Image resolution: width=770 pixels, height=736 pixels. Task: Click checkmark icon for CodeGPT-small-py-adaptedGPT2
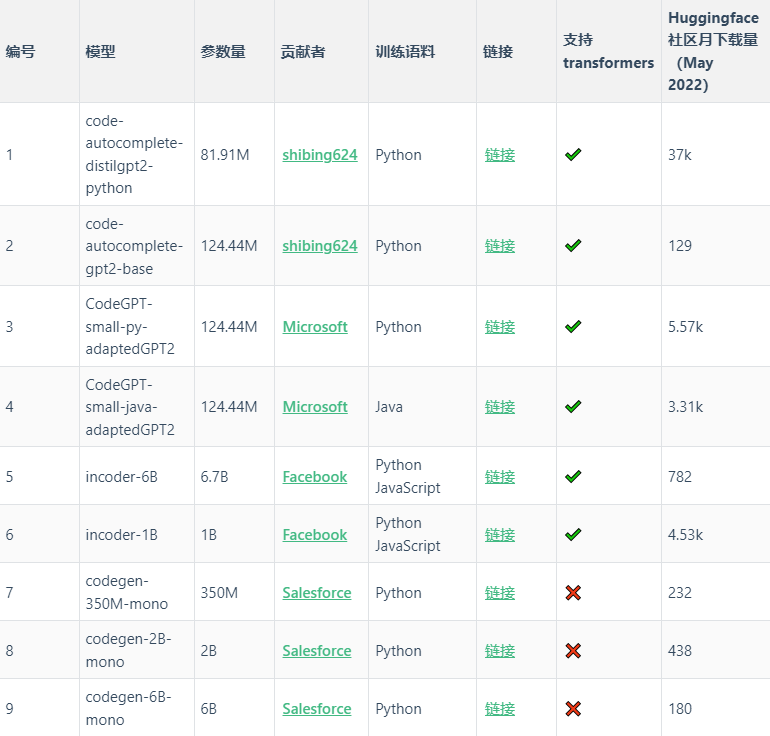[573, 327]
